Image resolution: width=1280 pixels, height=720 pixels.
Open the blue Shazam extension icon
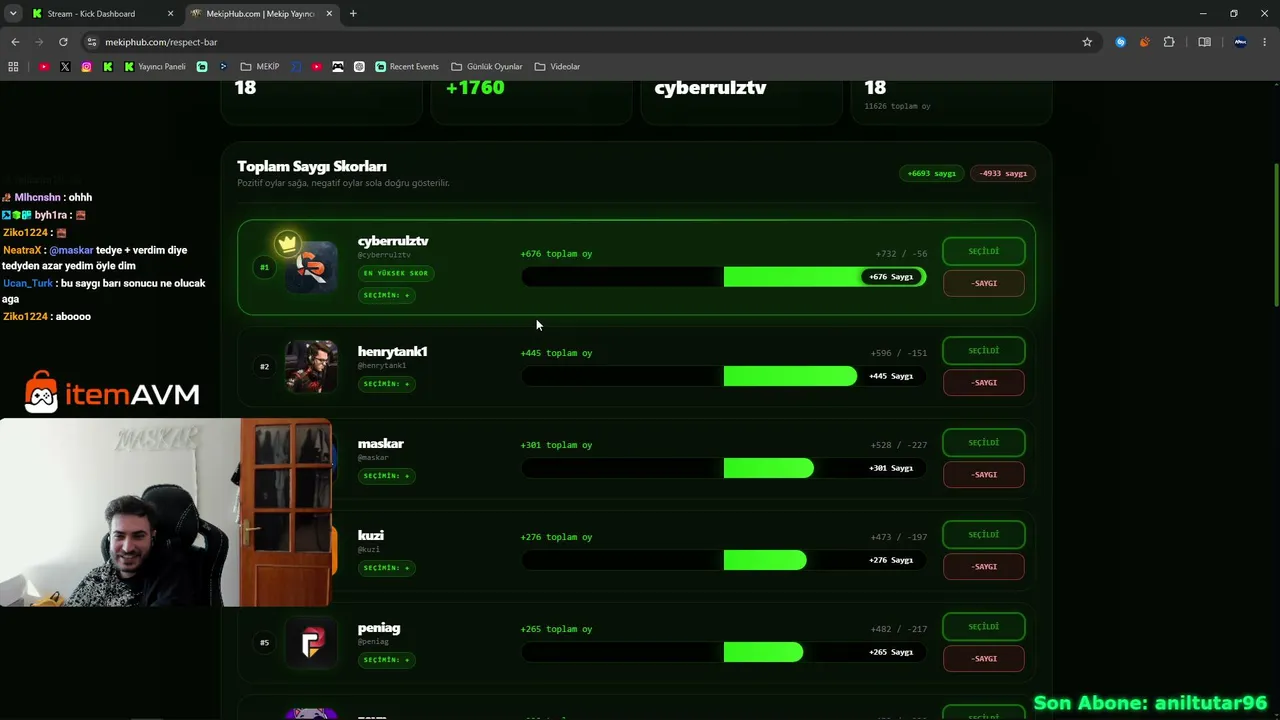point(1120,42)
